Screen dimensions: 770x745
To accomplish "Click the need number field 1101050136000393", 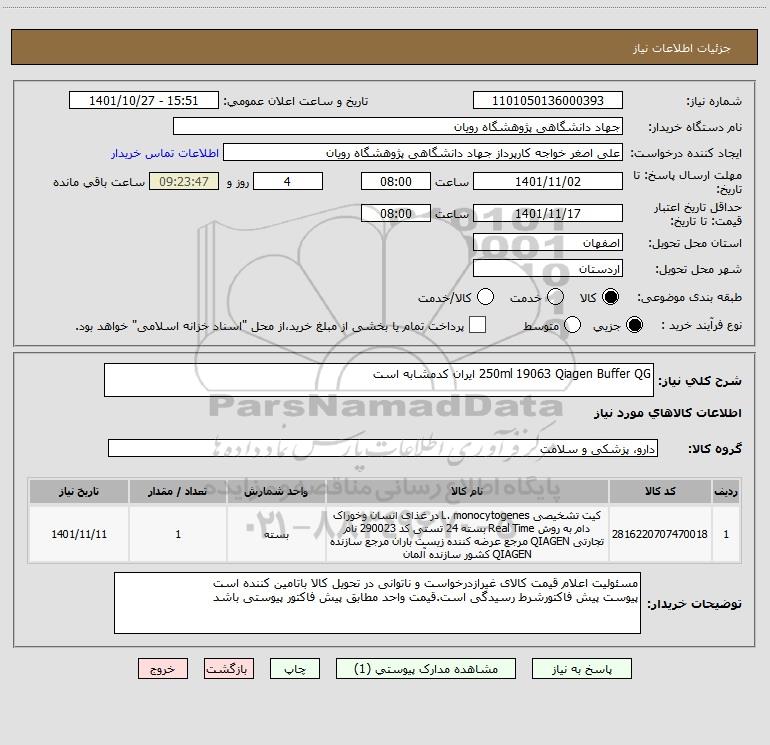I will pyautogui.click(x=548, y=101).
